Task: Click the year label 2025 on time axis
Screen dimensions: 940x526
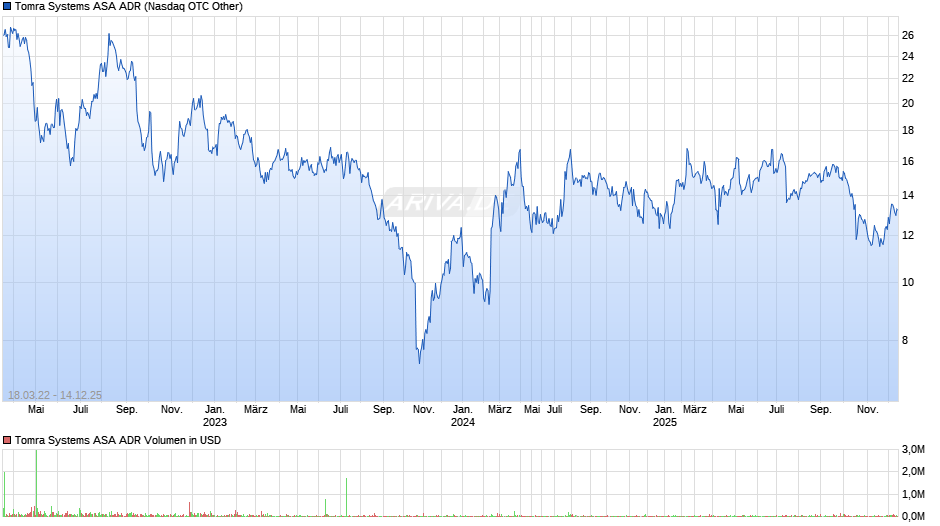Action: (664, 422)
